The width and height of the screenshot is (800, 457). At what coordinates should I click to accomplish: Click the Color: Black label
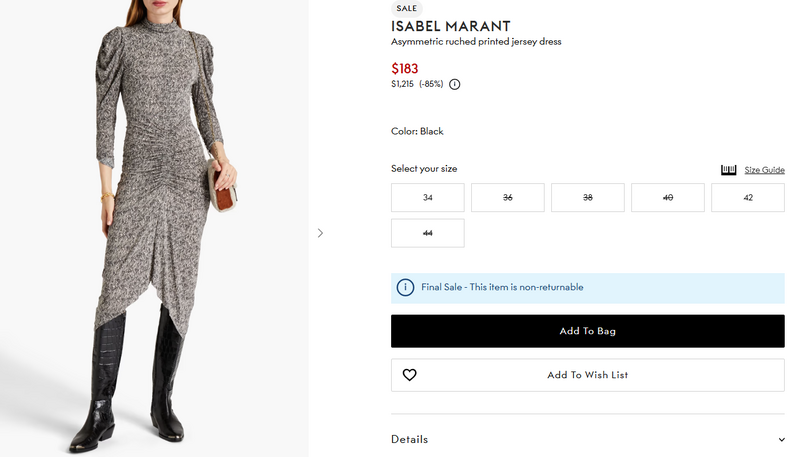pyautogui.click(x=417, y=131)
